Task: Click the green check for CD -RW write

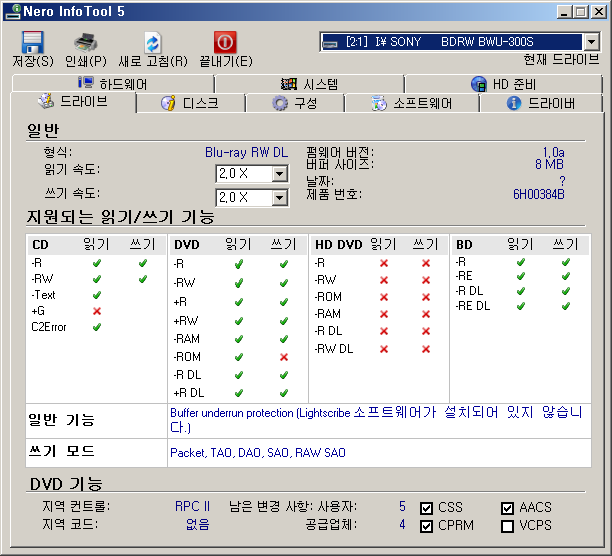Action: click(x=142, y=279)
